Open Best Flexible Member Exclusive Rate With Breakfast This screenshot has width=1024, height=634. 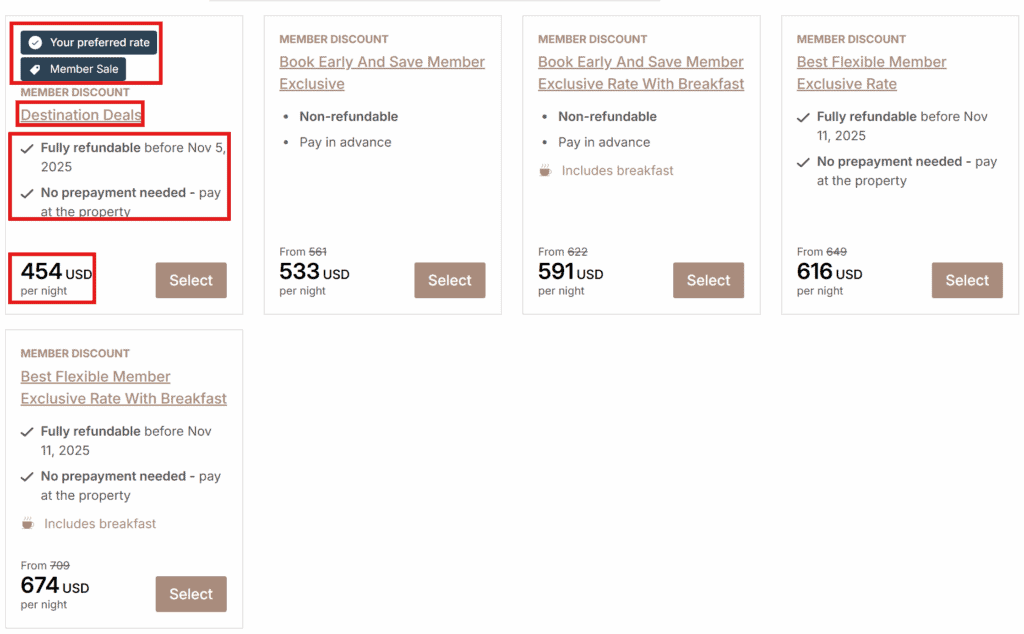[x=123, y=387]
